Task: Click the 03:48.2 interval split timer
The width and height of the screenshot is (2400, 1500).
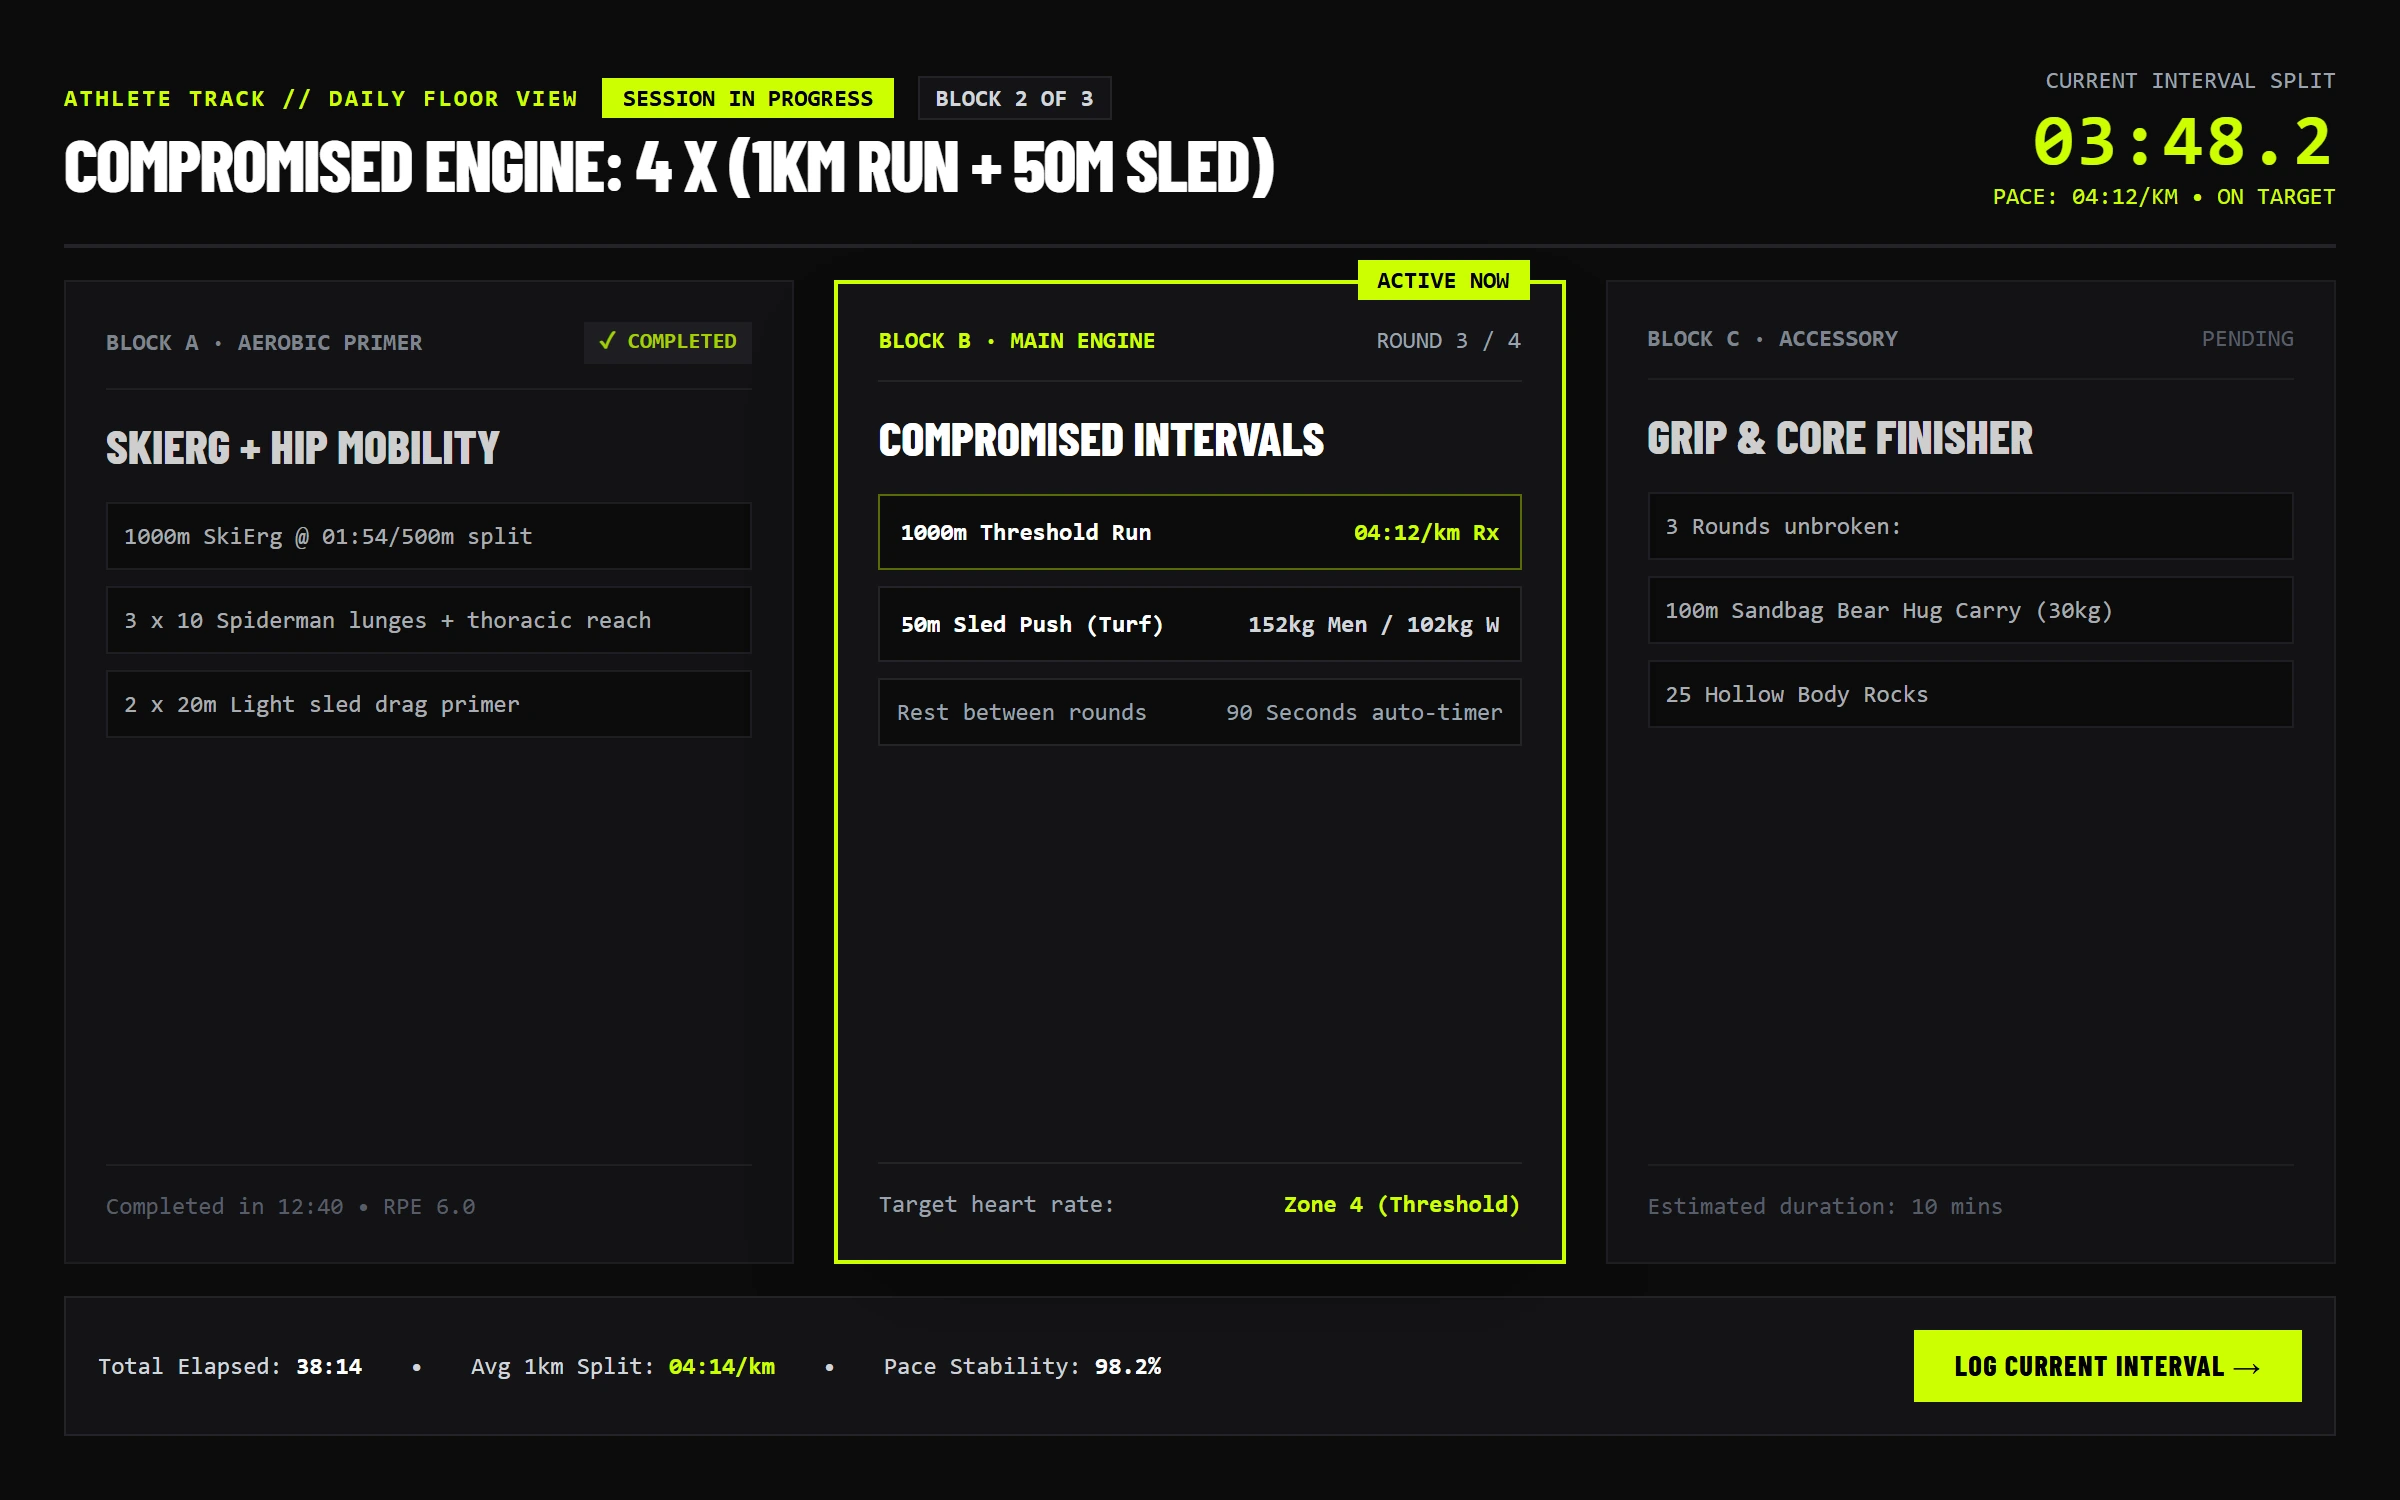Action: pyautogui.click(x=2182, y=141)
